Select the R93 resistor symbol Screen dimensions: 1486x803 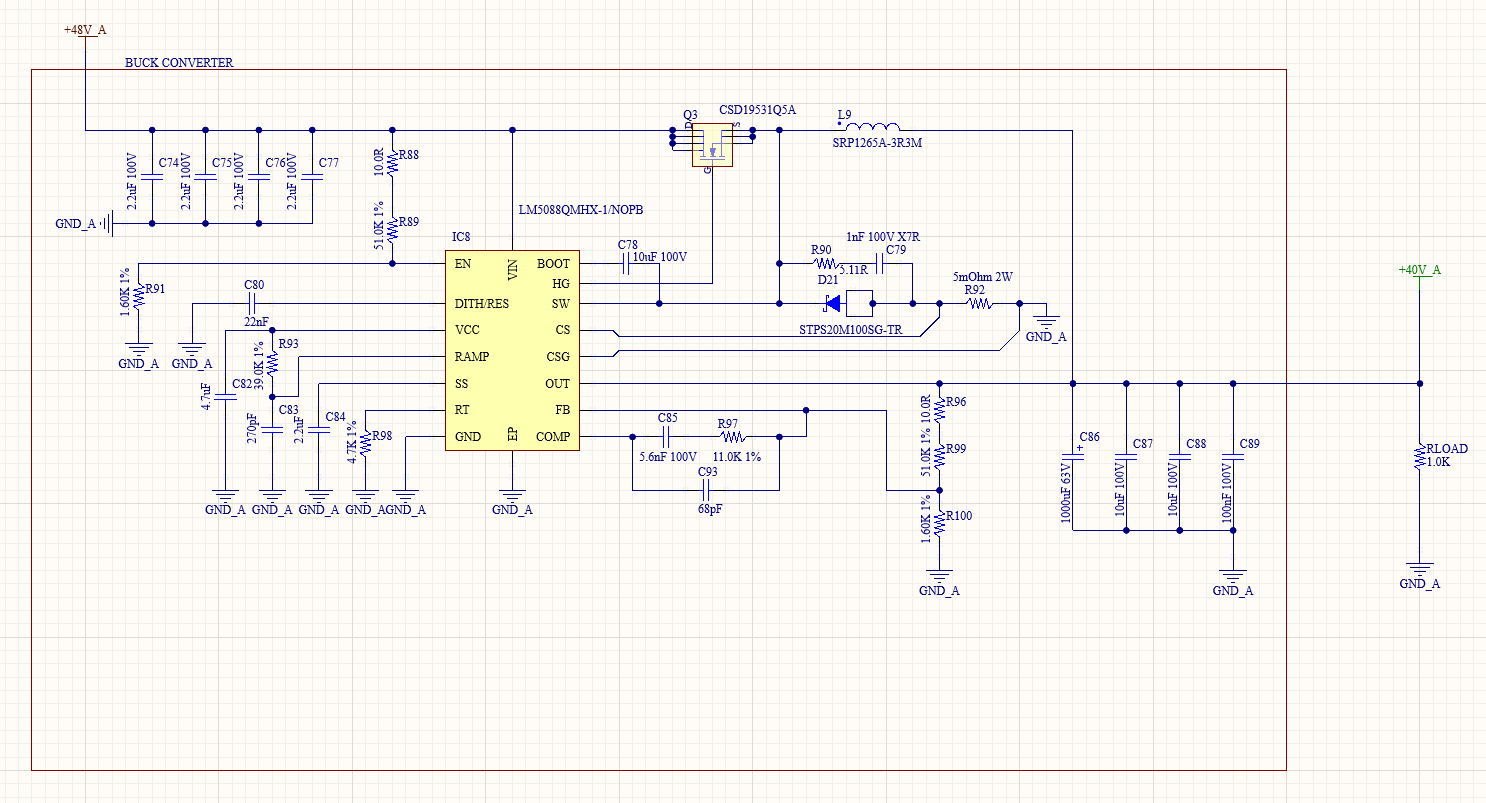(272, 362)
